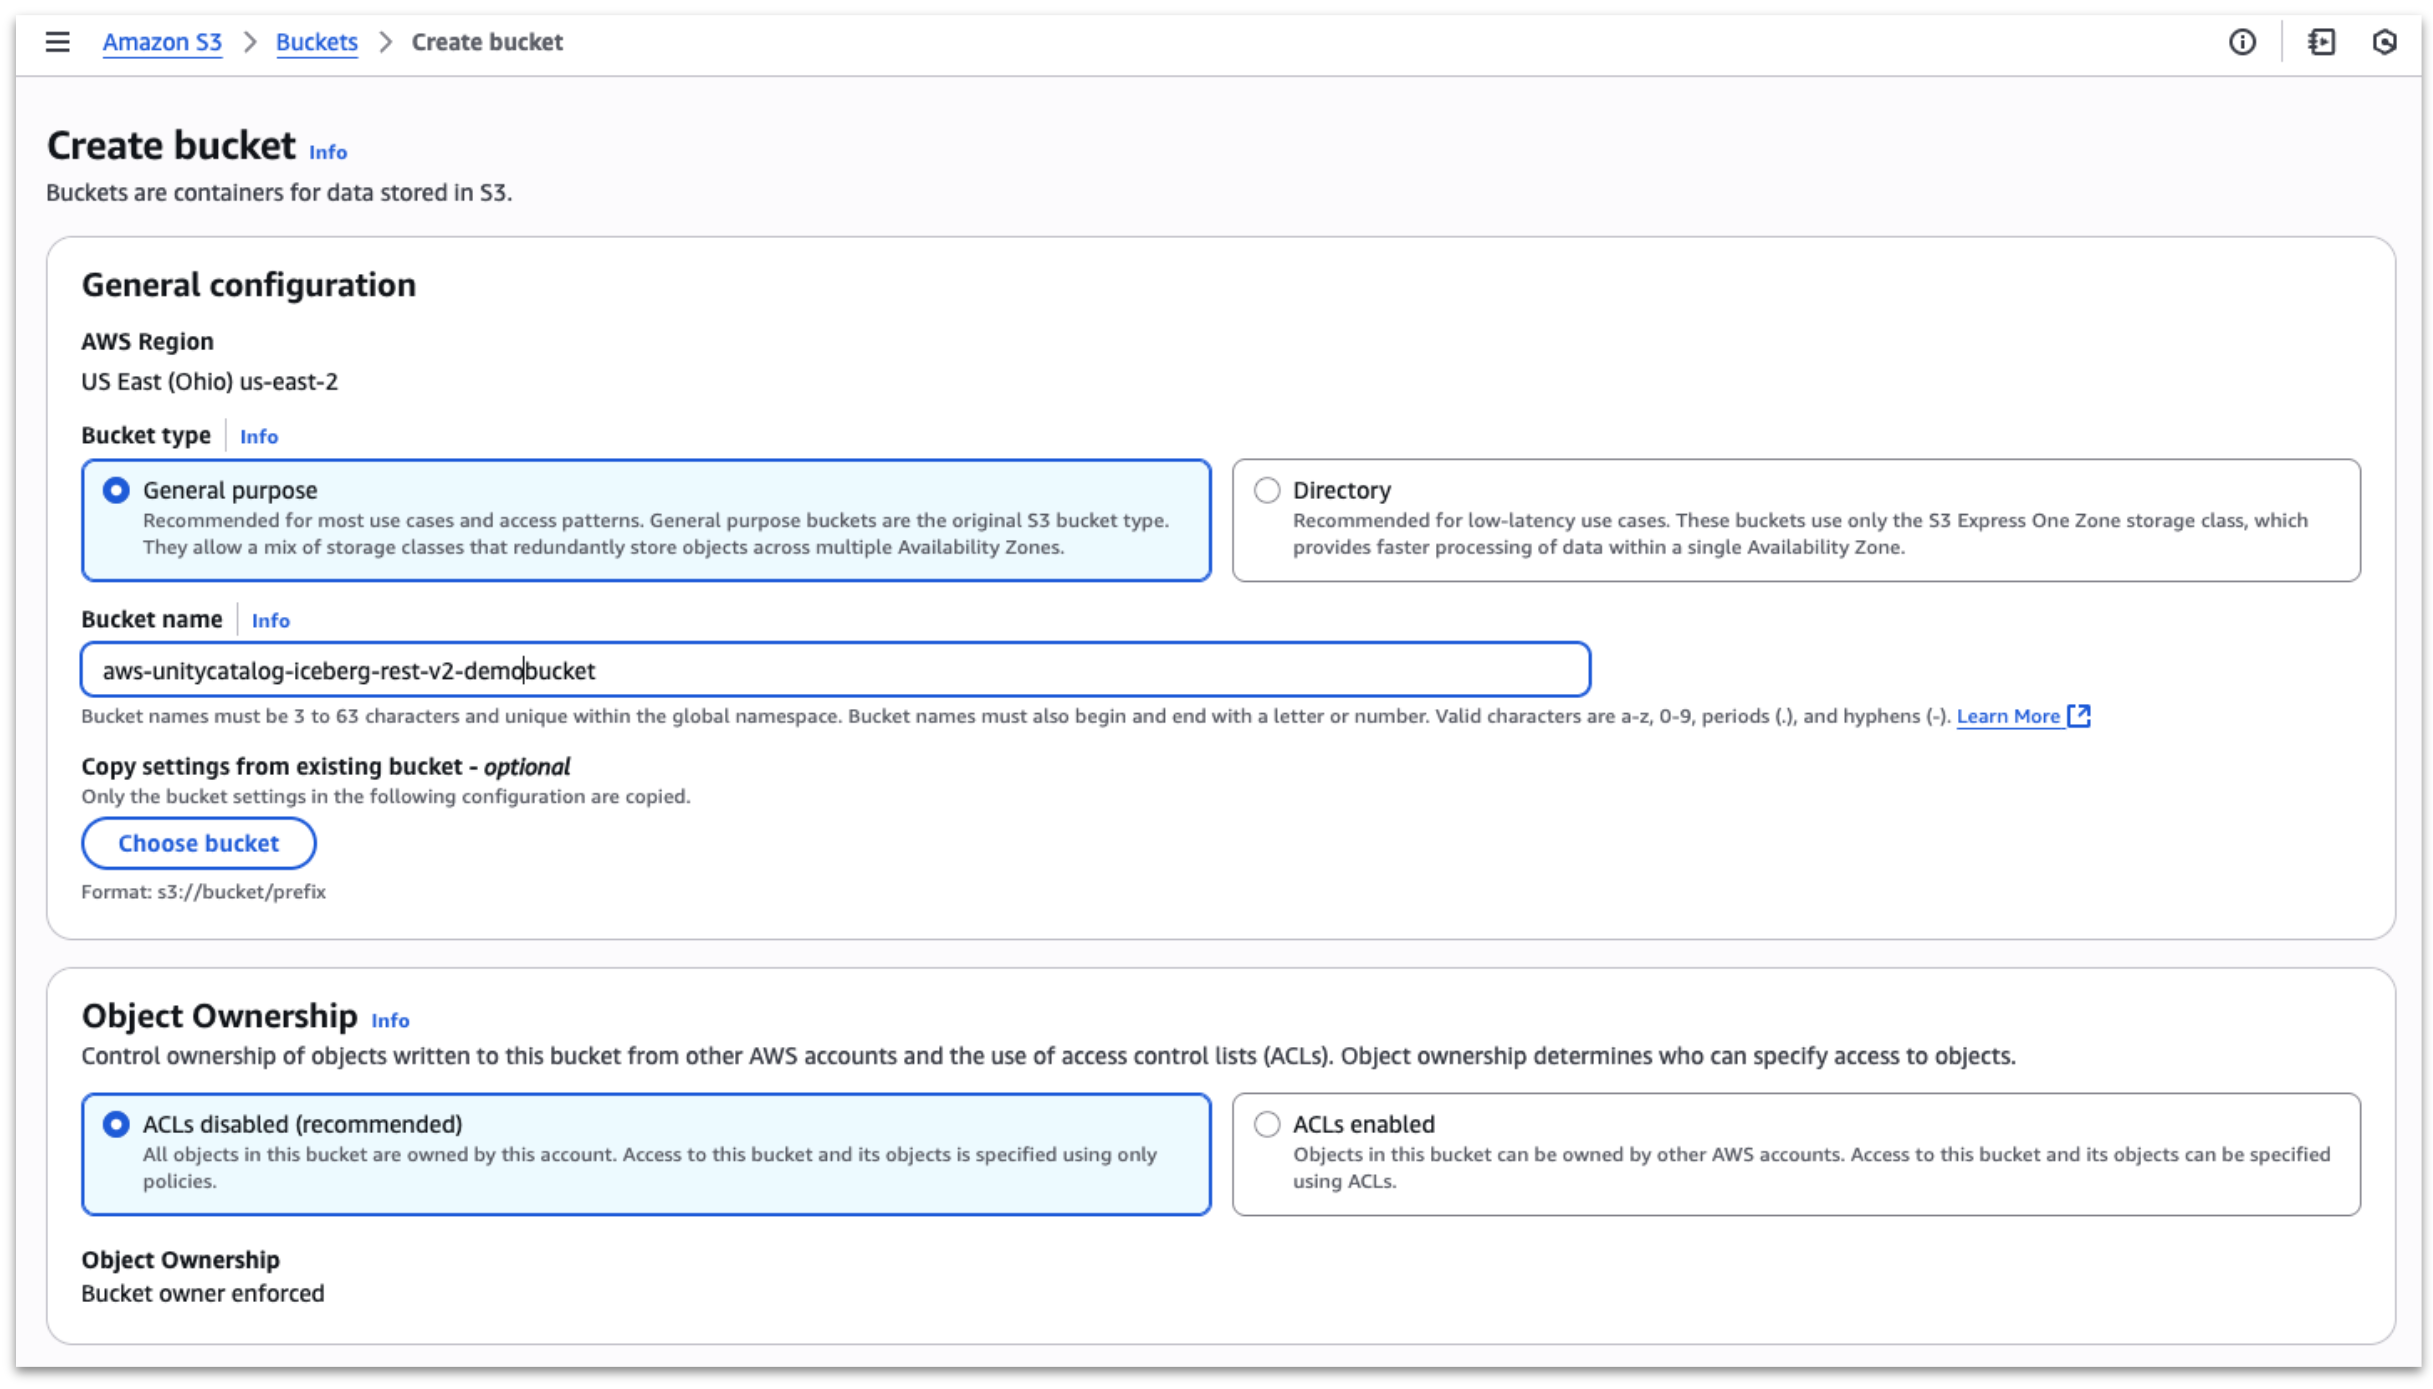Navigate to Amazon S3 breadcrumb link

point(162,42)
